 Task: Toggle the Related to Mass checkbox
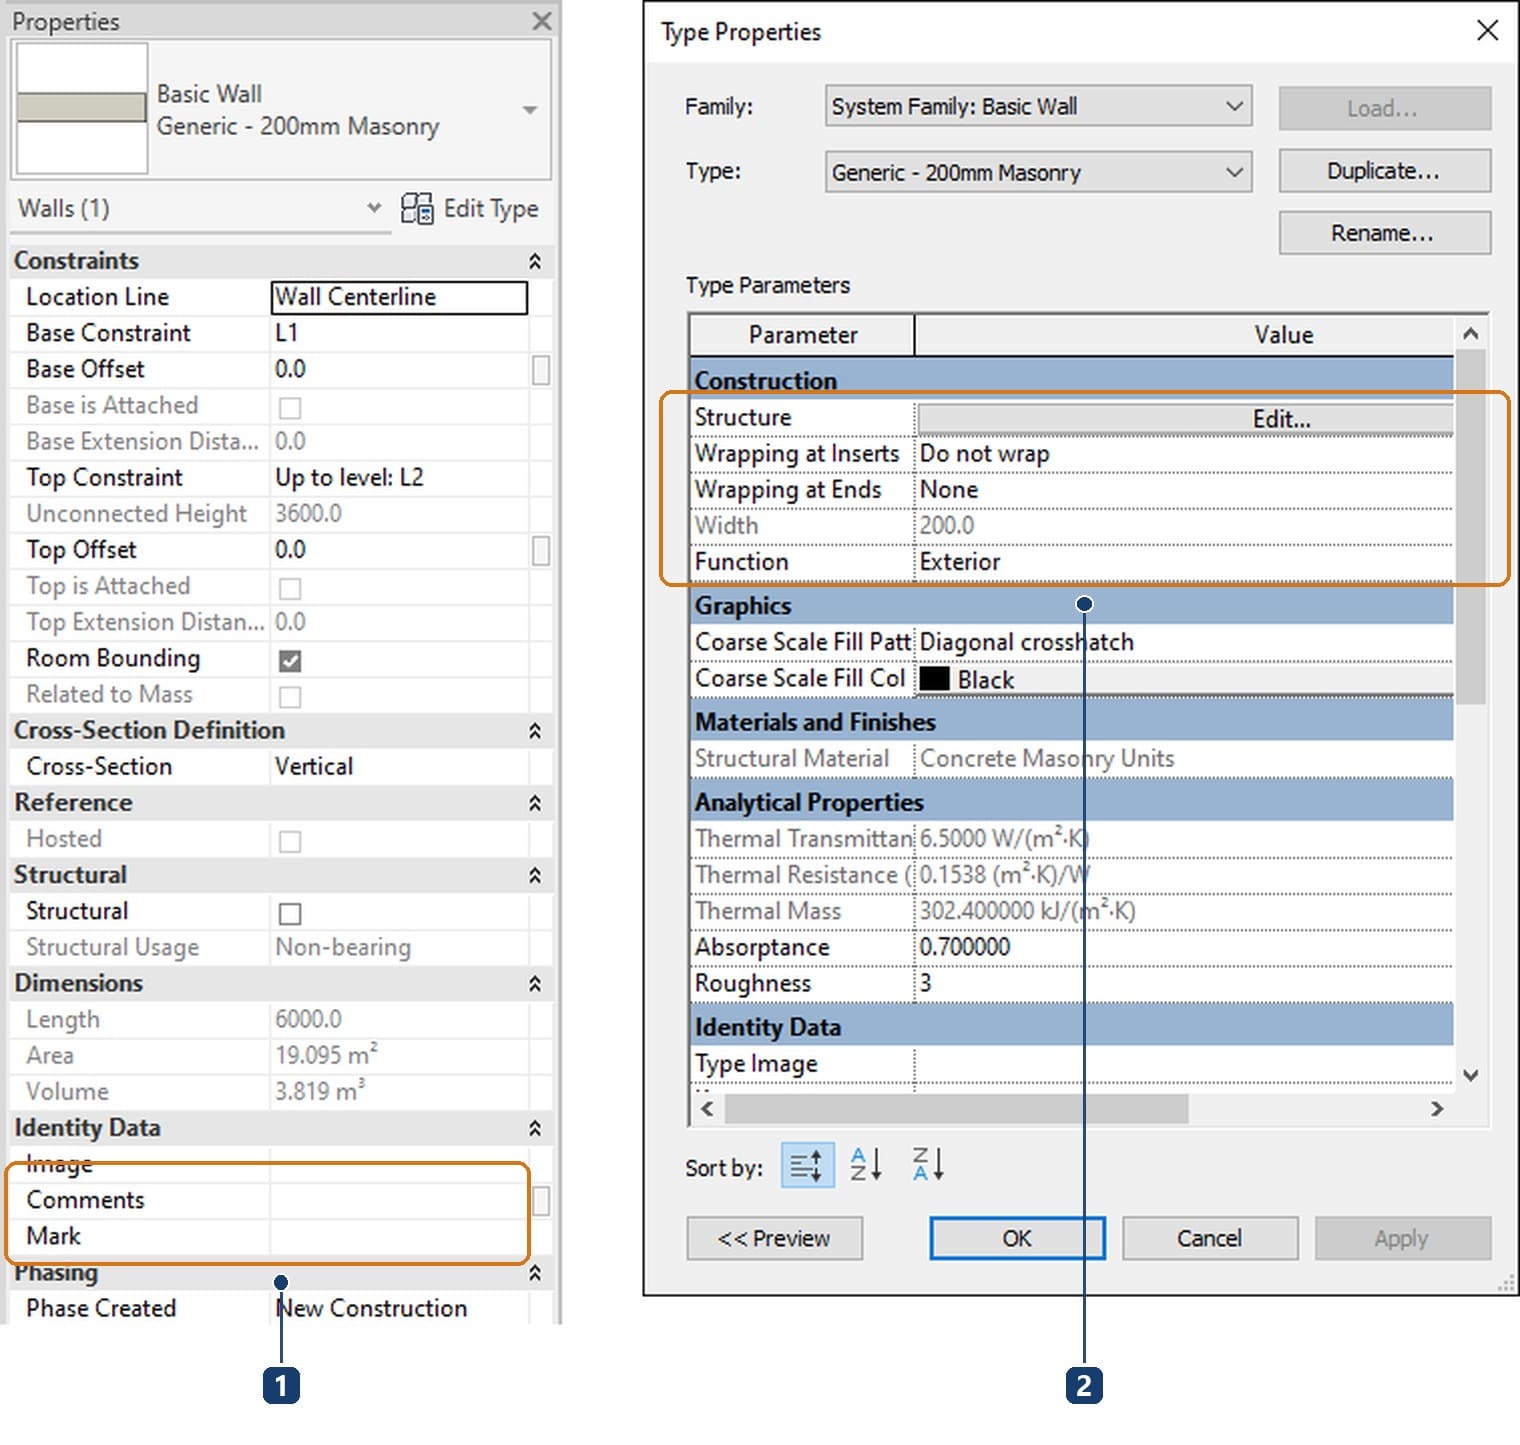pyautogui.click(x=290, y=696)
